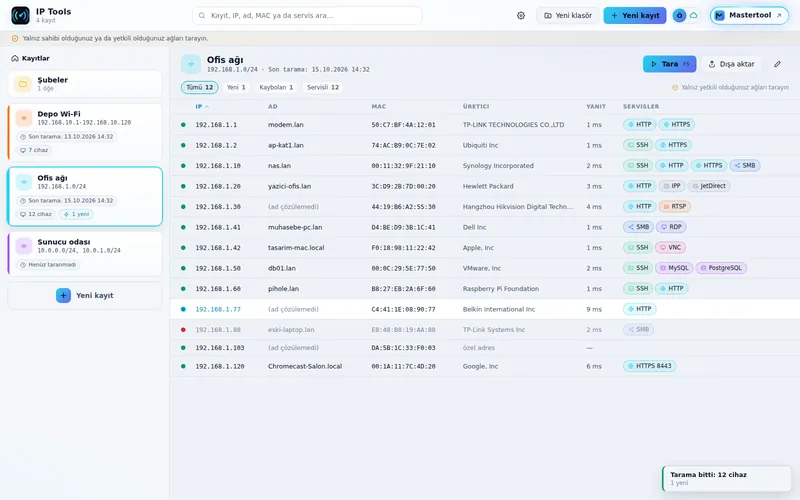Click the 7 cihaz chip on Depo Wi-Fi
This screenshot has height=500, width=800.
(x=34, y=150)
